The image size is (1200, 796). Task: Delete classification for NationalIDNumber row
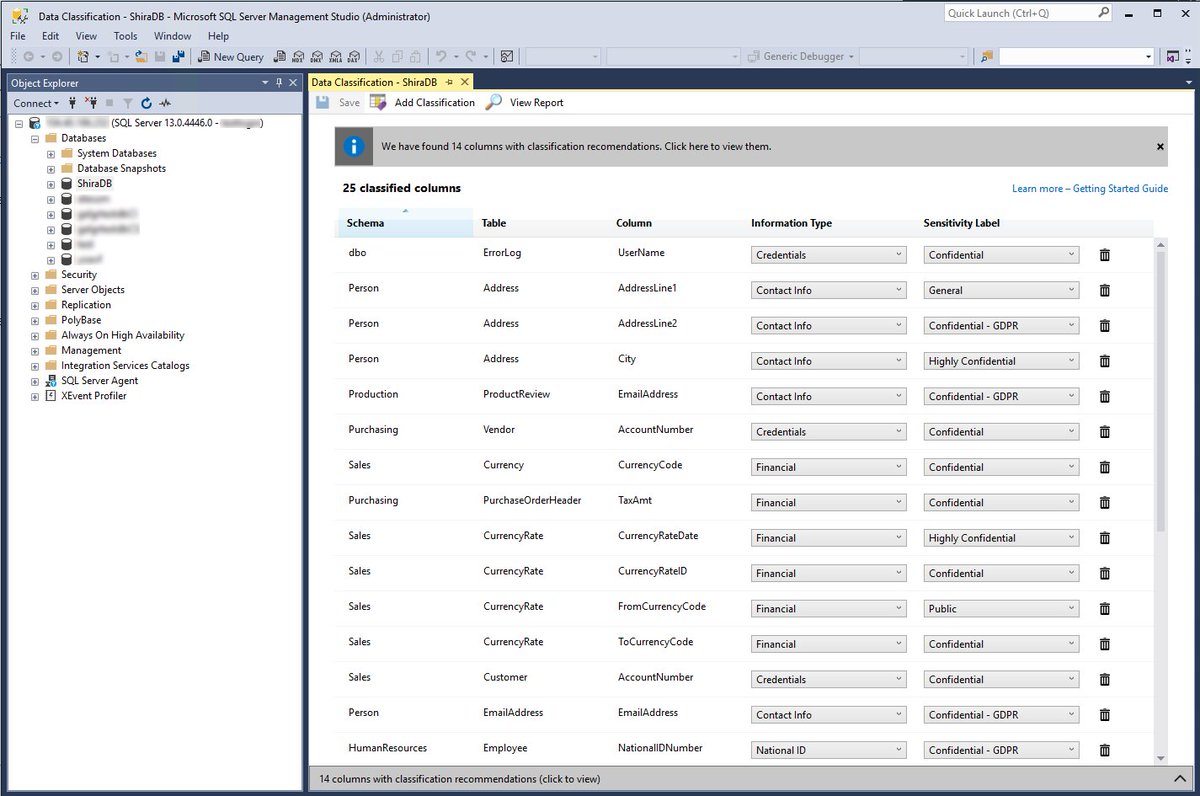tap(1105, 750)
